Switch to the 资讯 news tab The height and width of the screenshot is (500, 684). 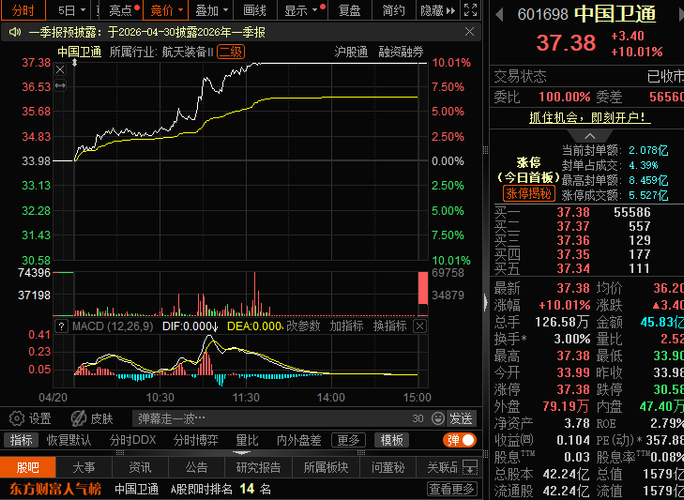pyautogui.click(x=140, y=468)
